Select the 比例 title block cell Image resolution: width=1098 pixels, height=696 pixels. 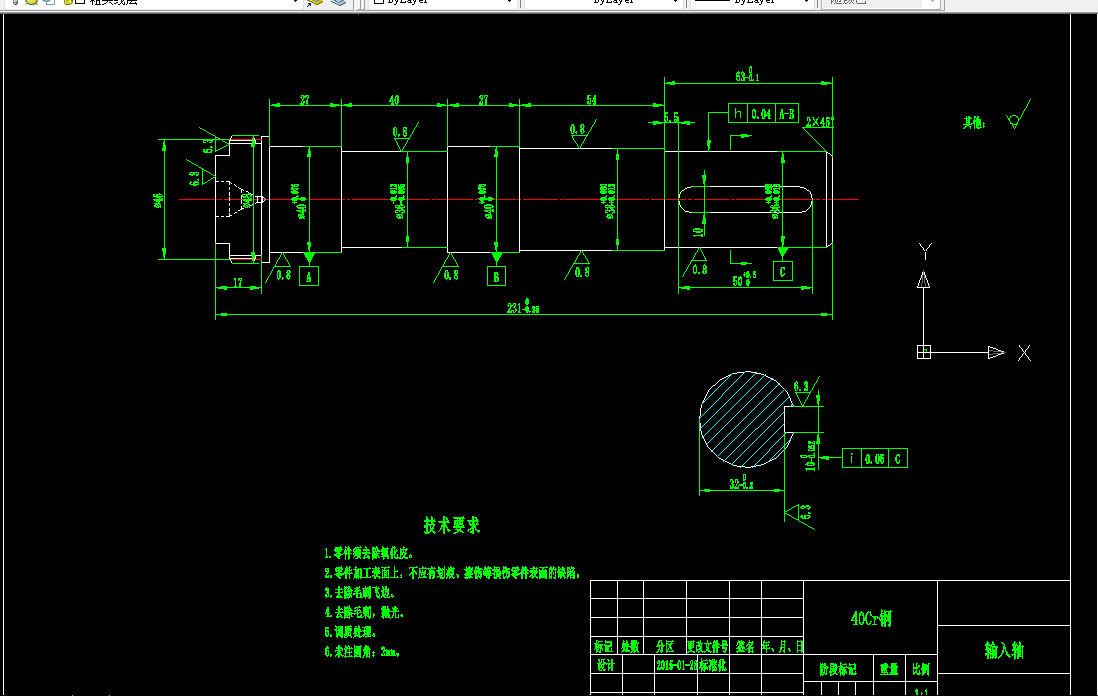(921, 669)
